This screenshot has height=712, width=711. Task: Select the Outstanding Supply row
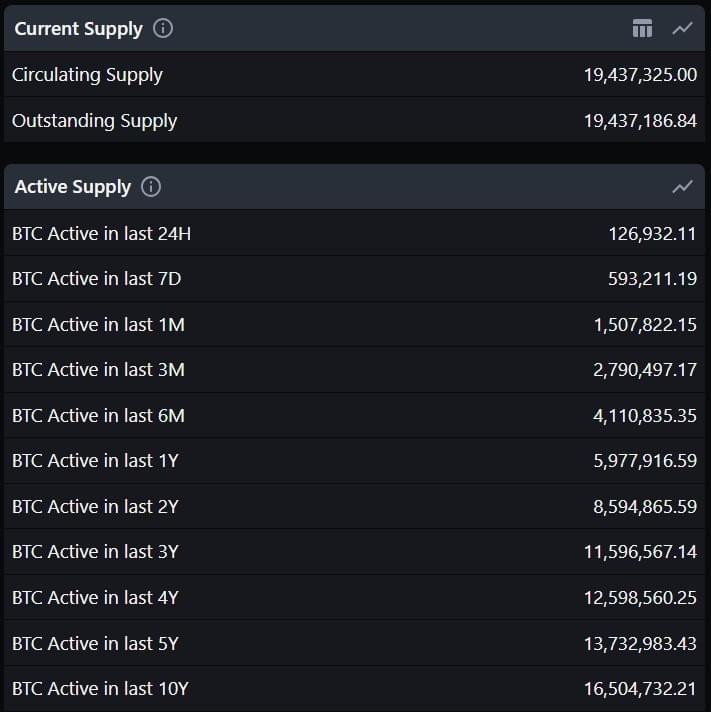point(354,120)
